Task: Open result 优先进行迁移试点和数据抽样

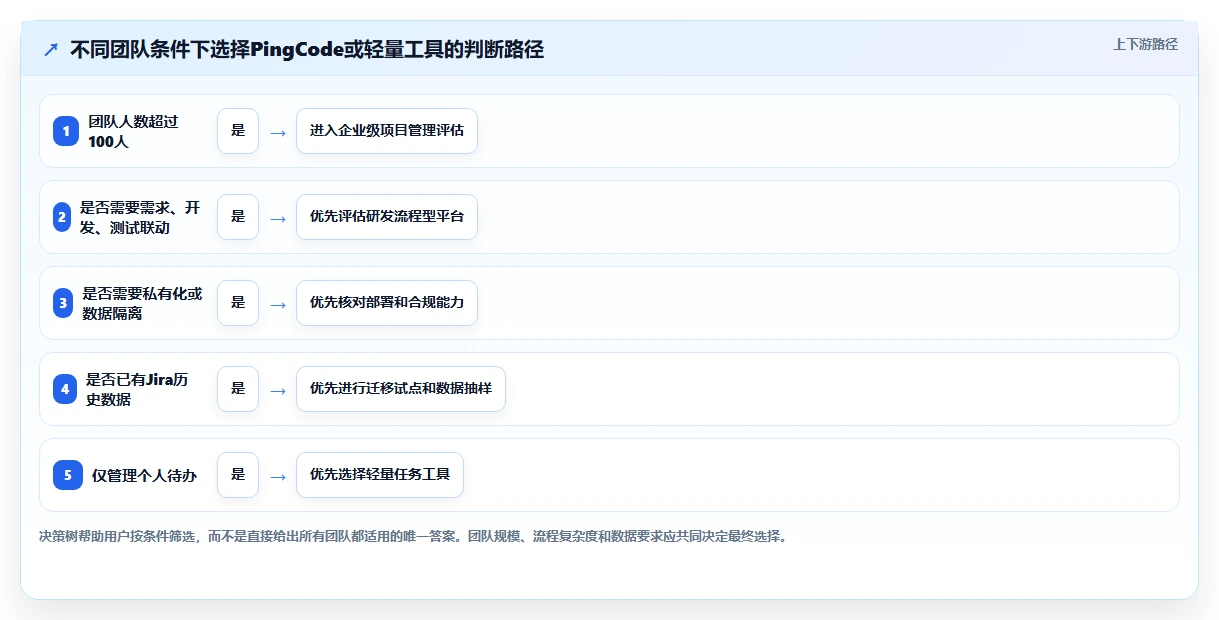Action: (401, 389)
